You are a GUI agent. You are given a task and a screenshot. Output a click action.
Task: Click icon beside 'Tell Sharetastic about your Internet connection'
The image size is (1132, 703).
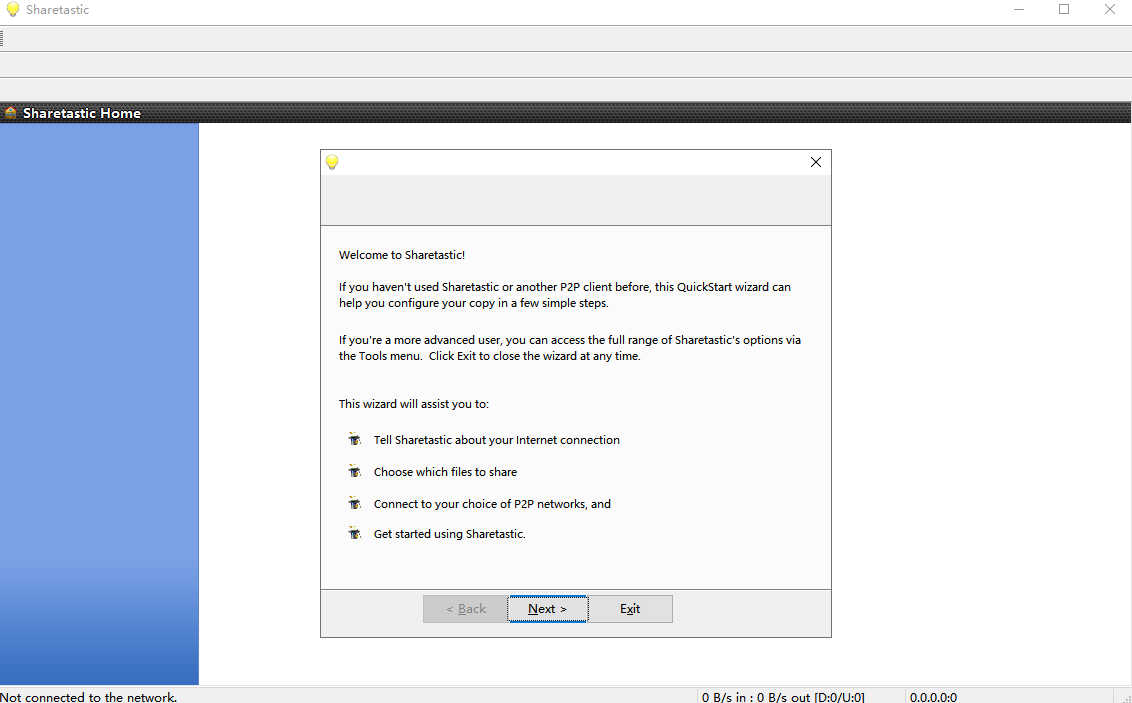click(354, 439)
